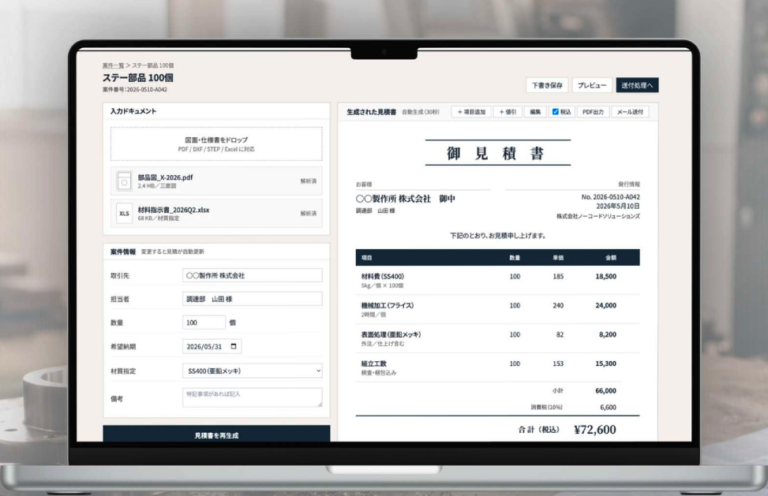Screen dimensions: 768x496
Task: Click the 24,000 amount cell
Action: pyautogui.click(x=606, y=306)
